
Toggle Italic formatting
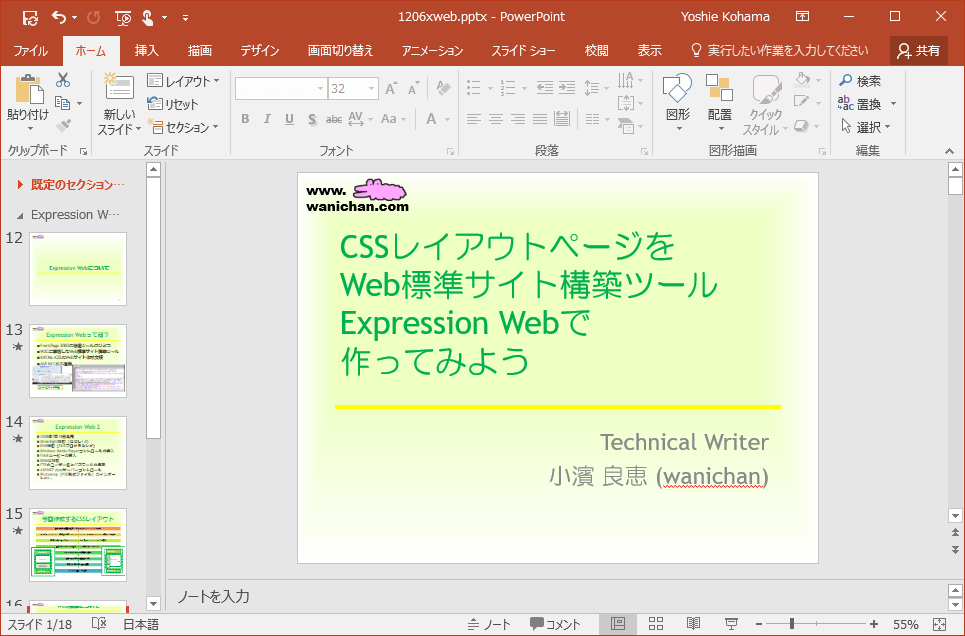tap(267, 119)
